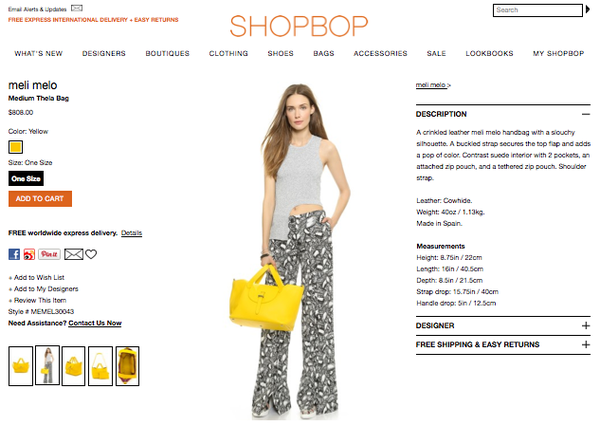Image resolution: width=600 pixels, height=426 pixels.
Task: Choose the Yellow color swatch
Action: tap(16, 147)
